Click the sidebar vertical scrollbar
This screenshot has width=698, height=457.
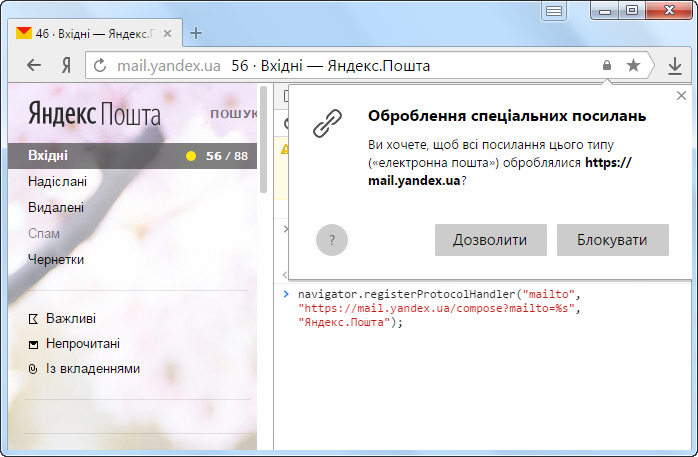tap(264, 140)
